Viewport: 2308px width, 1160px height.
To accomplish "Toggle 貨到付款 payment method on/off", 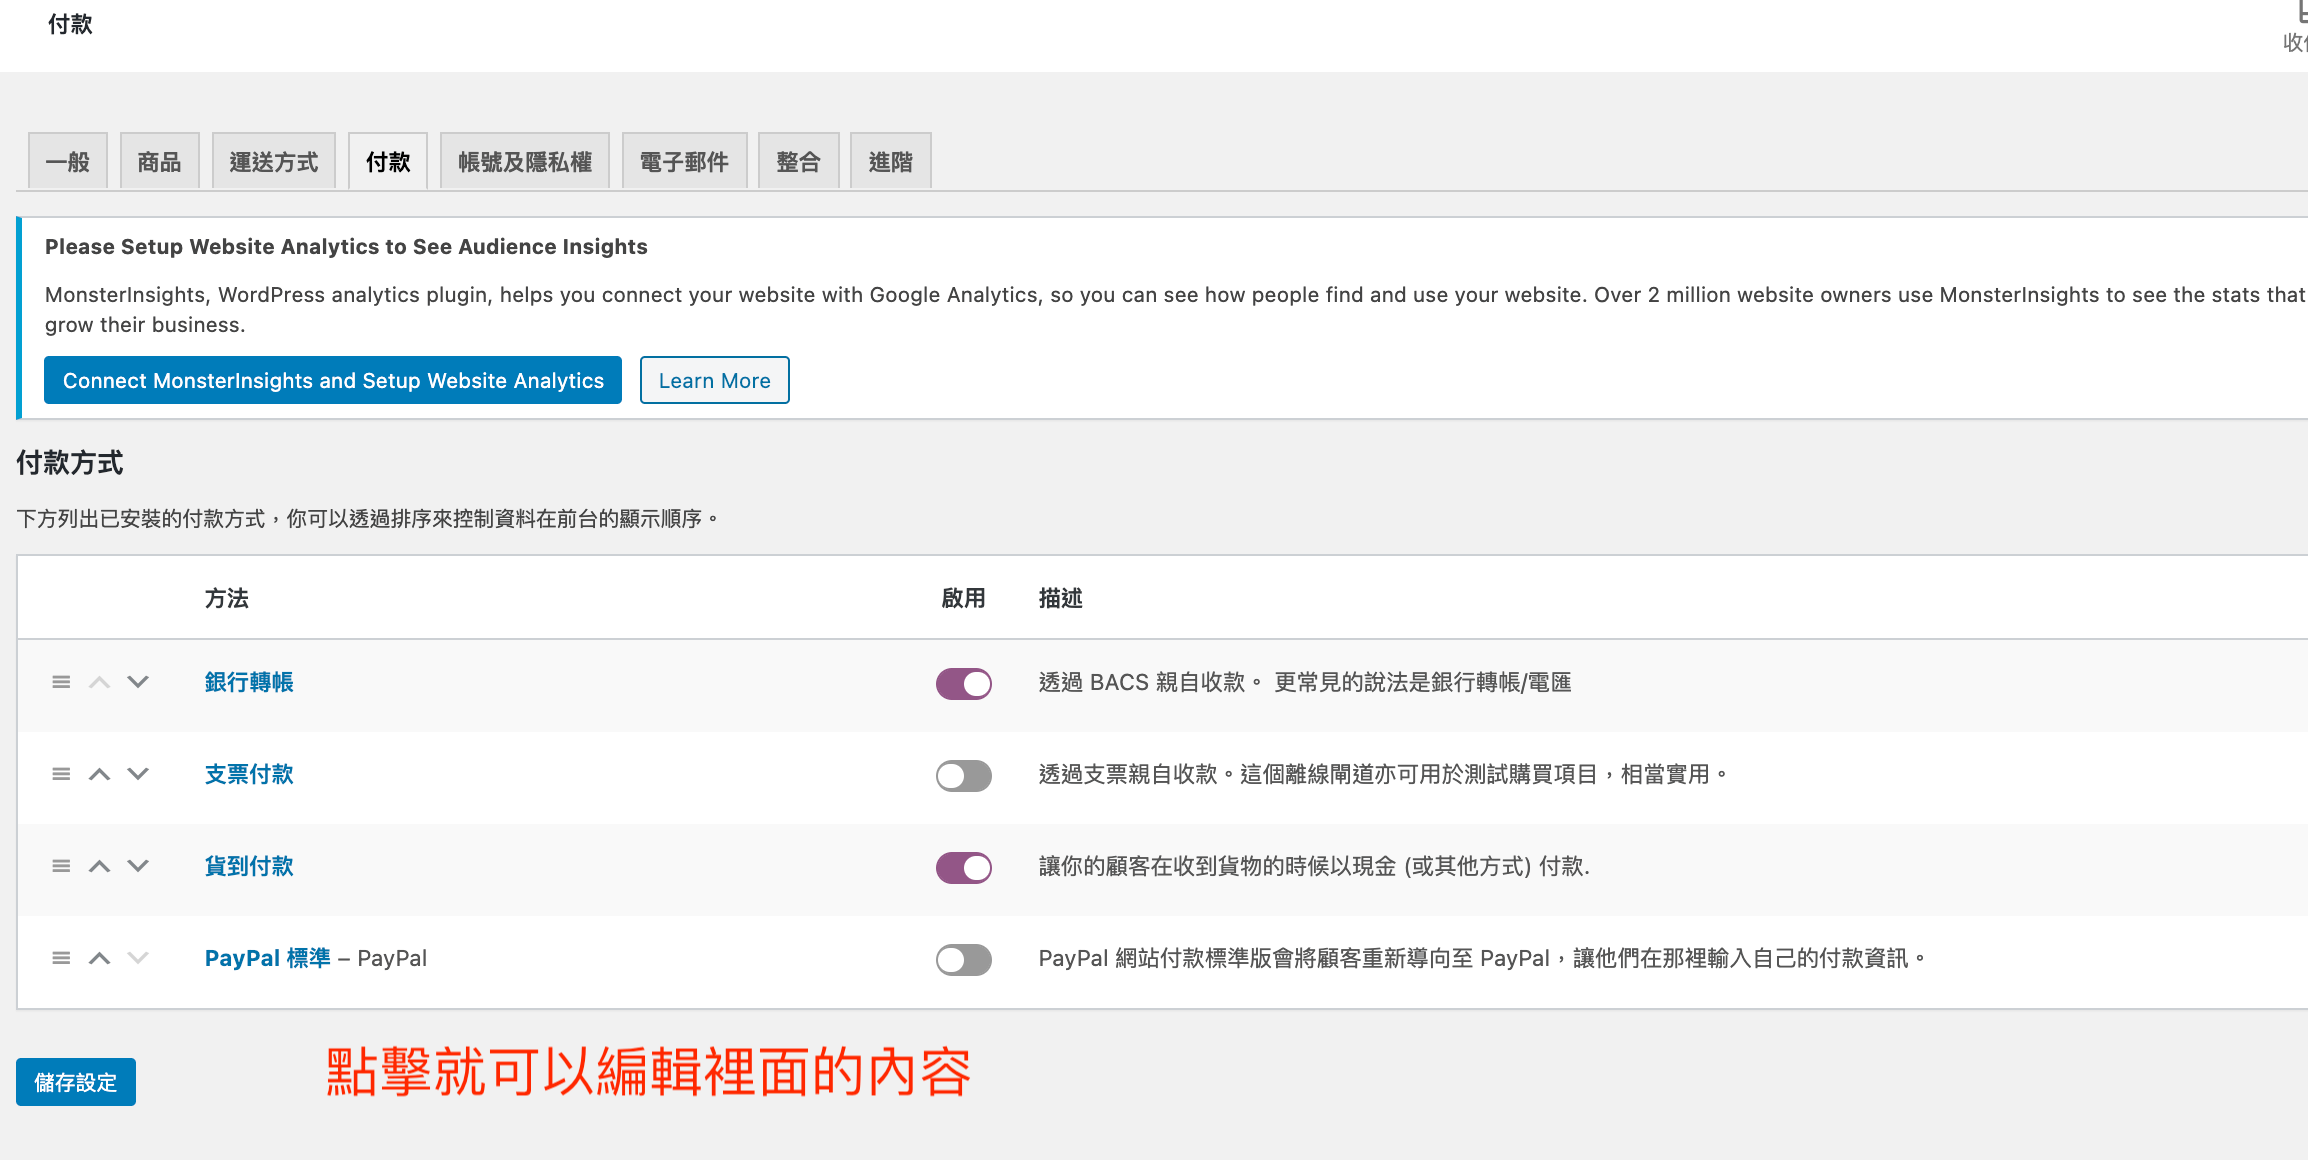I will point(963,866).
